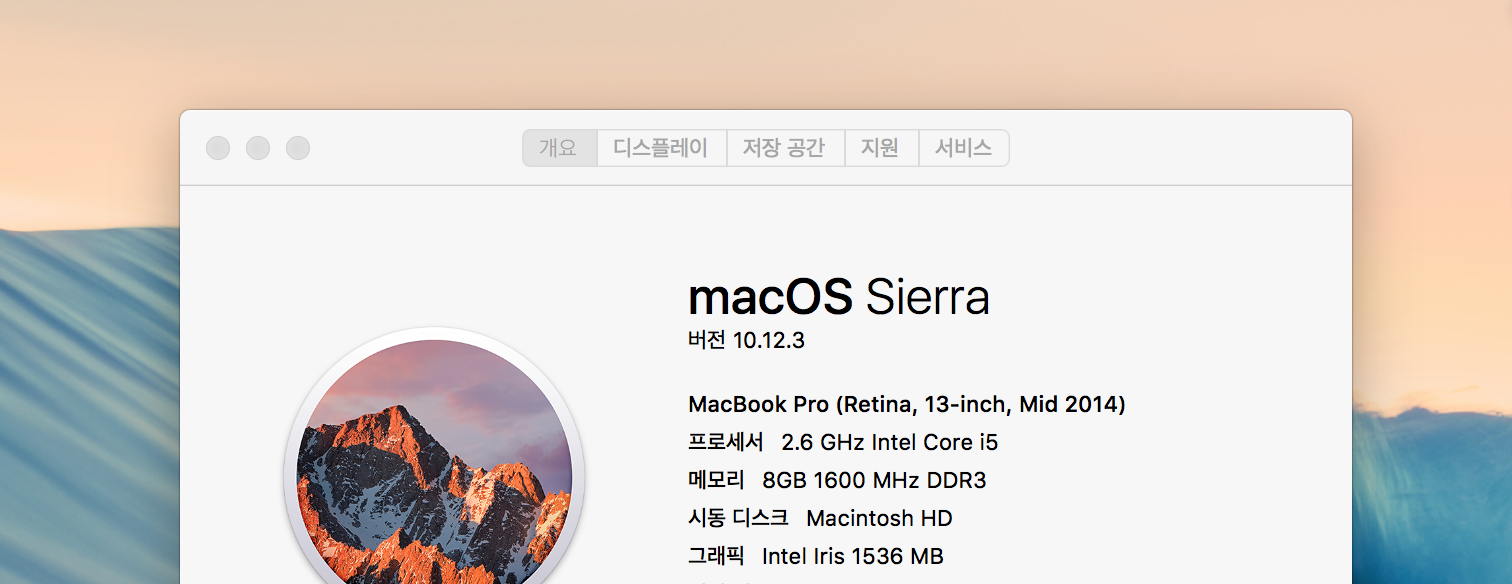This screenshot has width=1512, height=584.
Task: Click the 프로세서 label
Action: pyautogui.click(x=726, y=442)
